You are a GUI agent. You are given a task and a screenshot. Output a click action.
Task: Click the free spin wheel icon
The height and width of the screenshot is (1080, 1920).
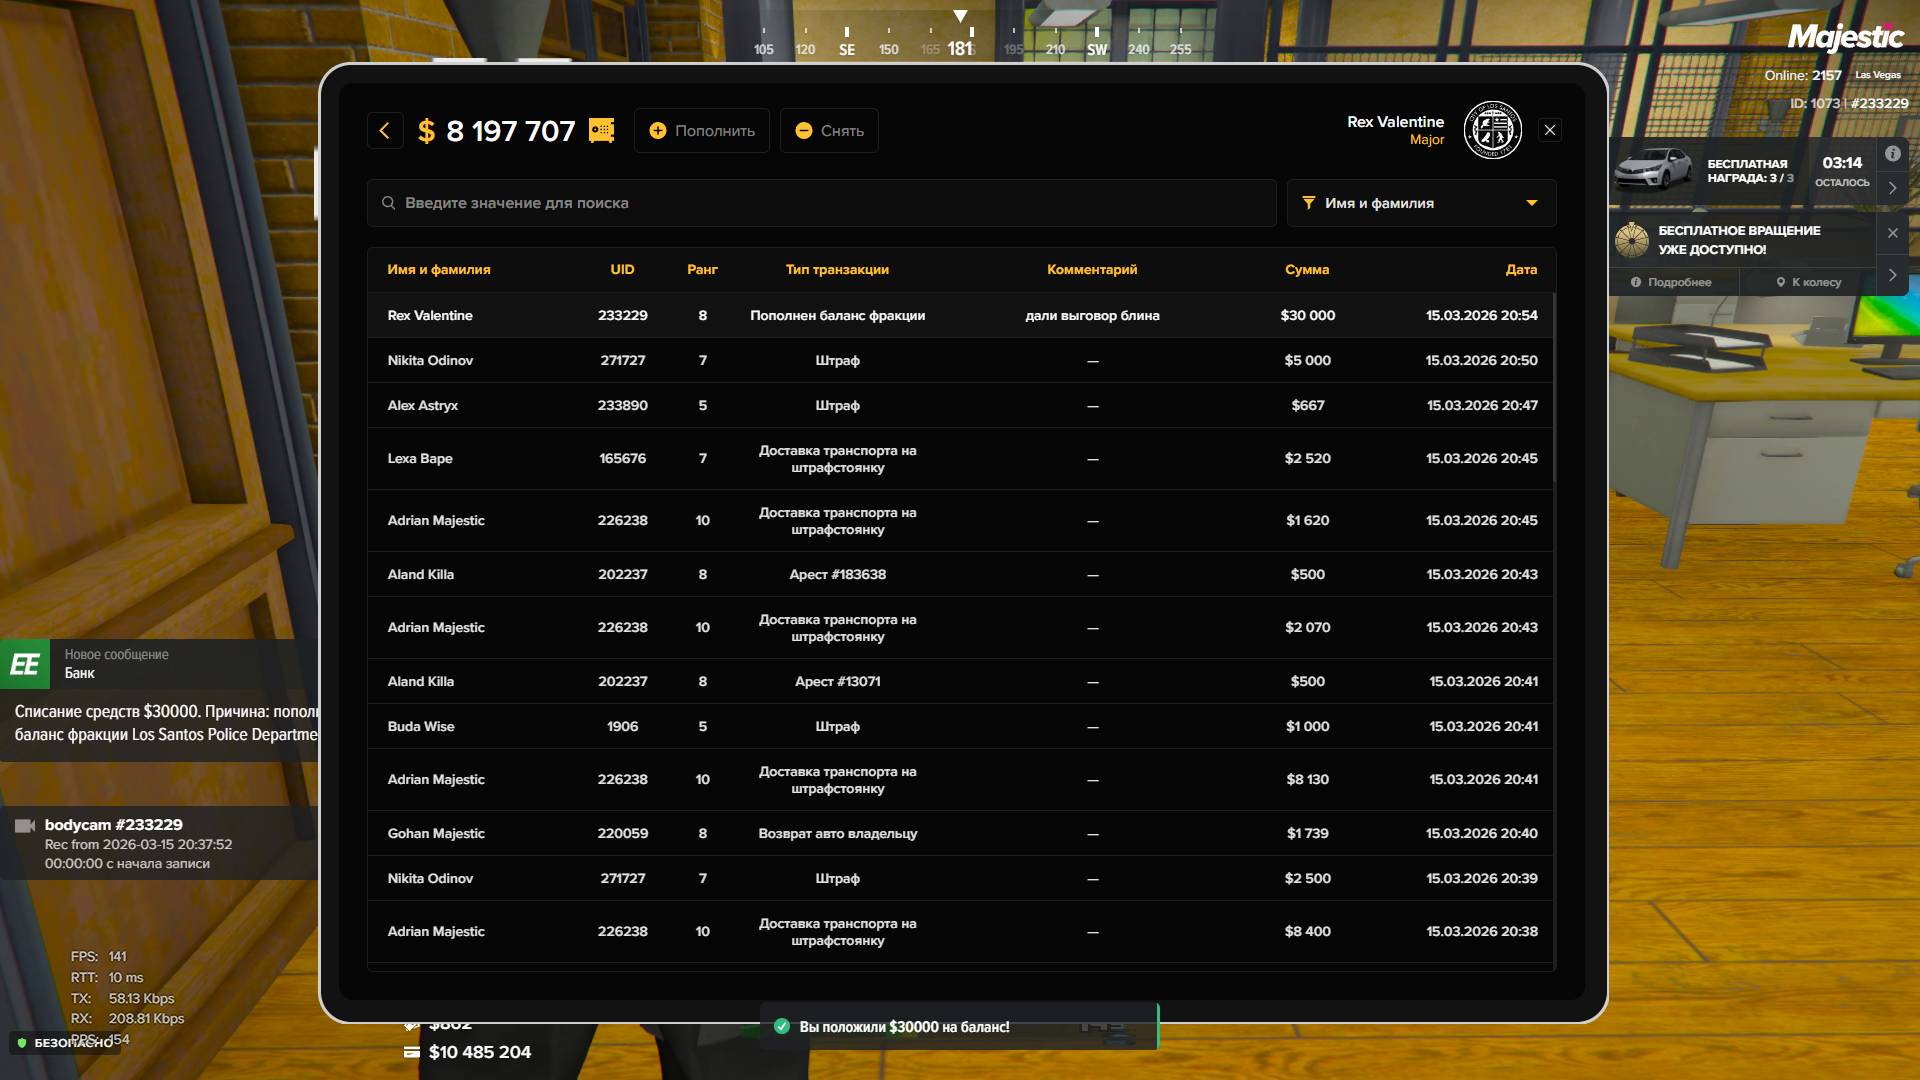pyautogui.click(x=1632, y=240)
